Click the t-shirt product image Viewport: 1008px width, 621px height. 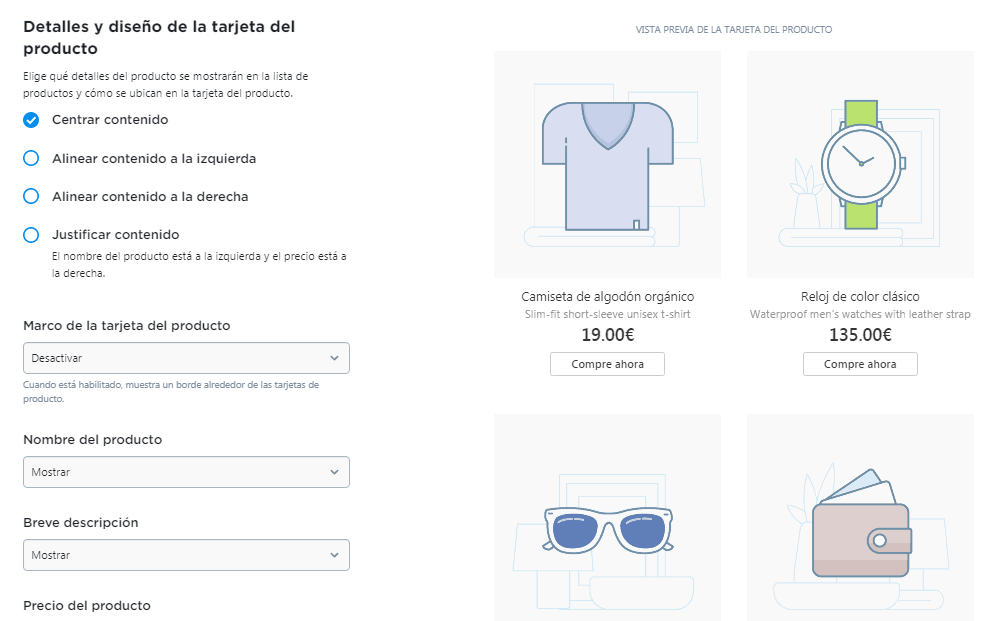click(x=608, y=165)
